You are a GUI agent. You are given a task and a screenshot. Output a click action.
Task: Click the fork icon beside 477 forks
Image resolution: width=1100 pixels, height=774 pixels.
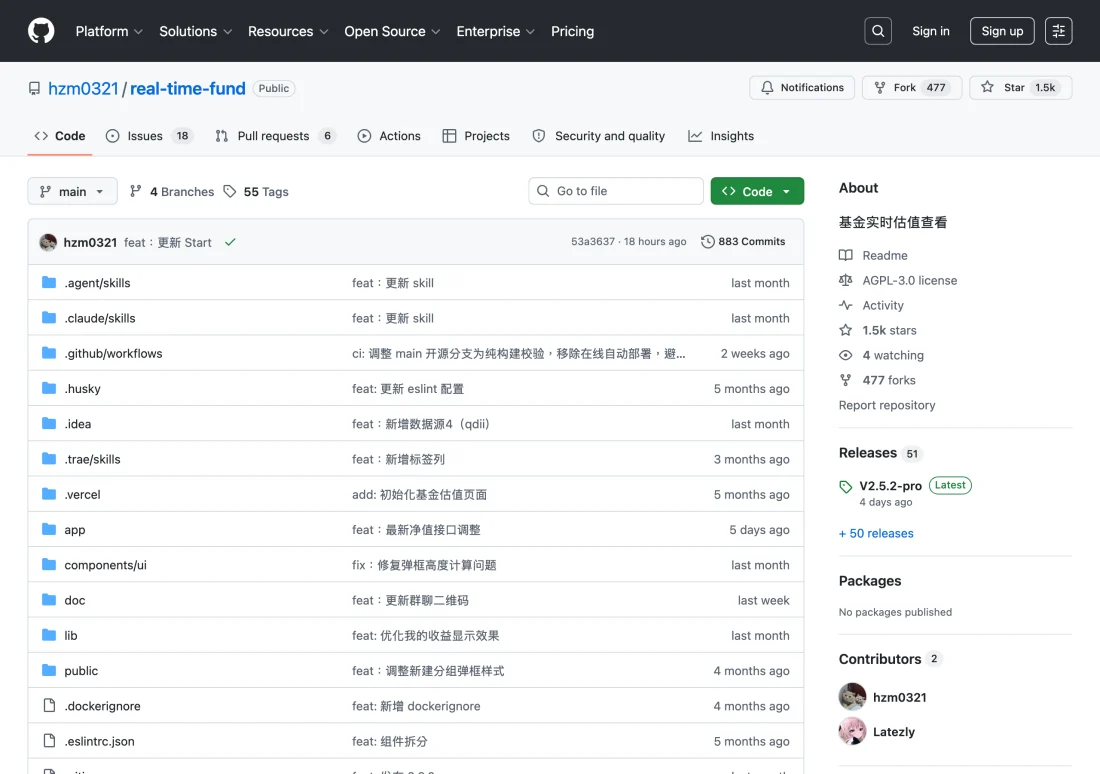845,380
